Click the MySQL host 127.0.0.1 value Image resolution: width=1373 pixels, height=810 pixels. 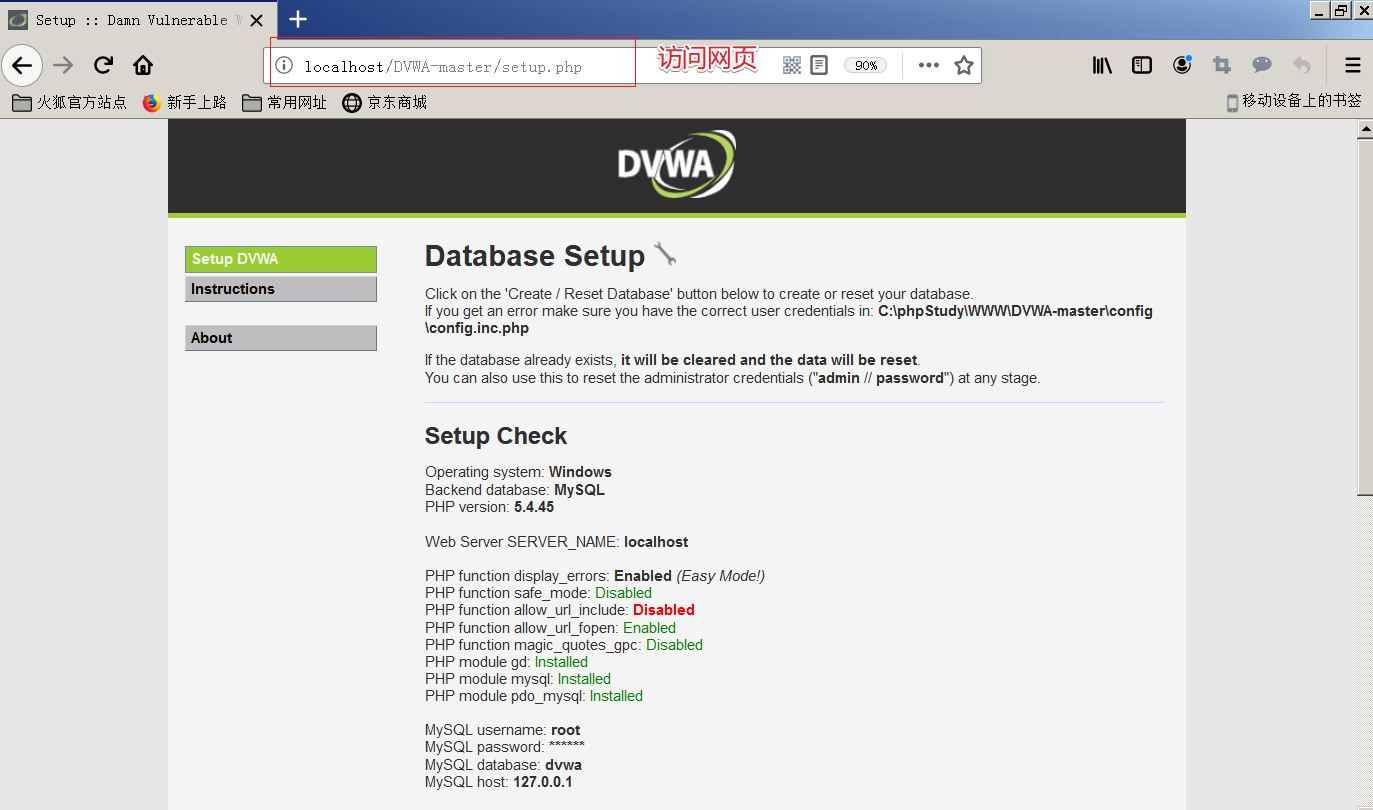[543, 782]
